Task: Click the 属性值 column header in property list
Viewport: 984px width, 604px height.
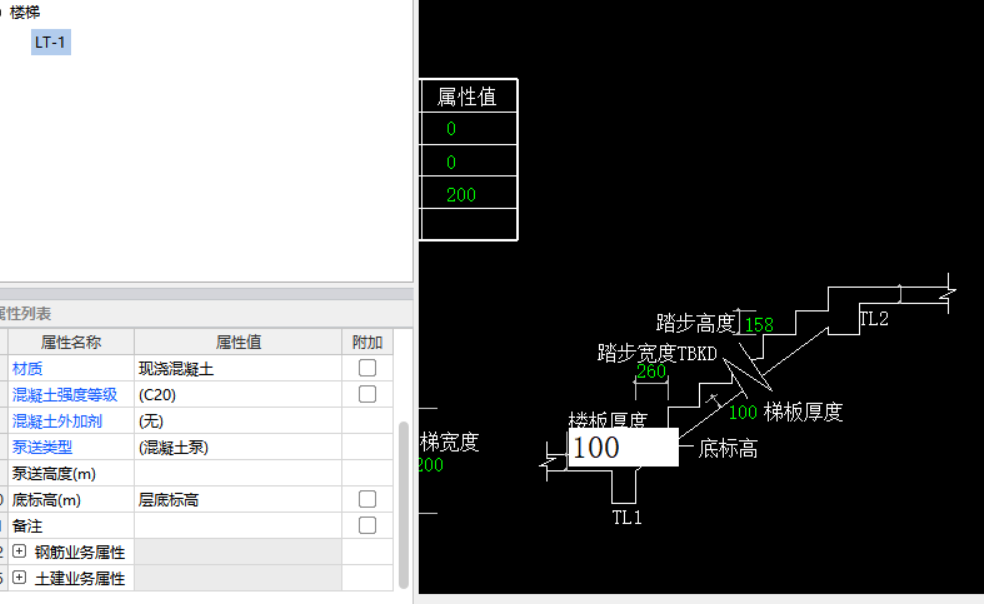Action: coord(238,342)
